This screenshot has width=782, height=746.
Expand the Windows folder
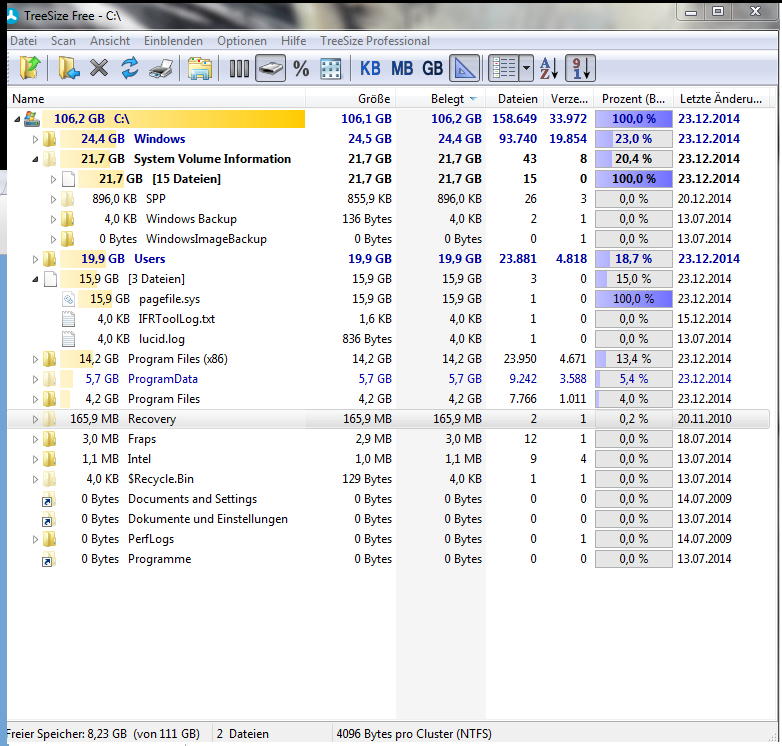35,139
